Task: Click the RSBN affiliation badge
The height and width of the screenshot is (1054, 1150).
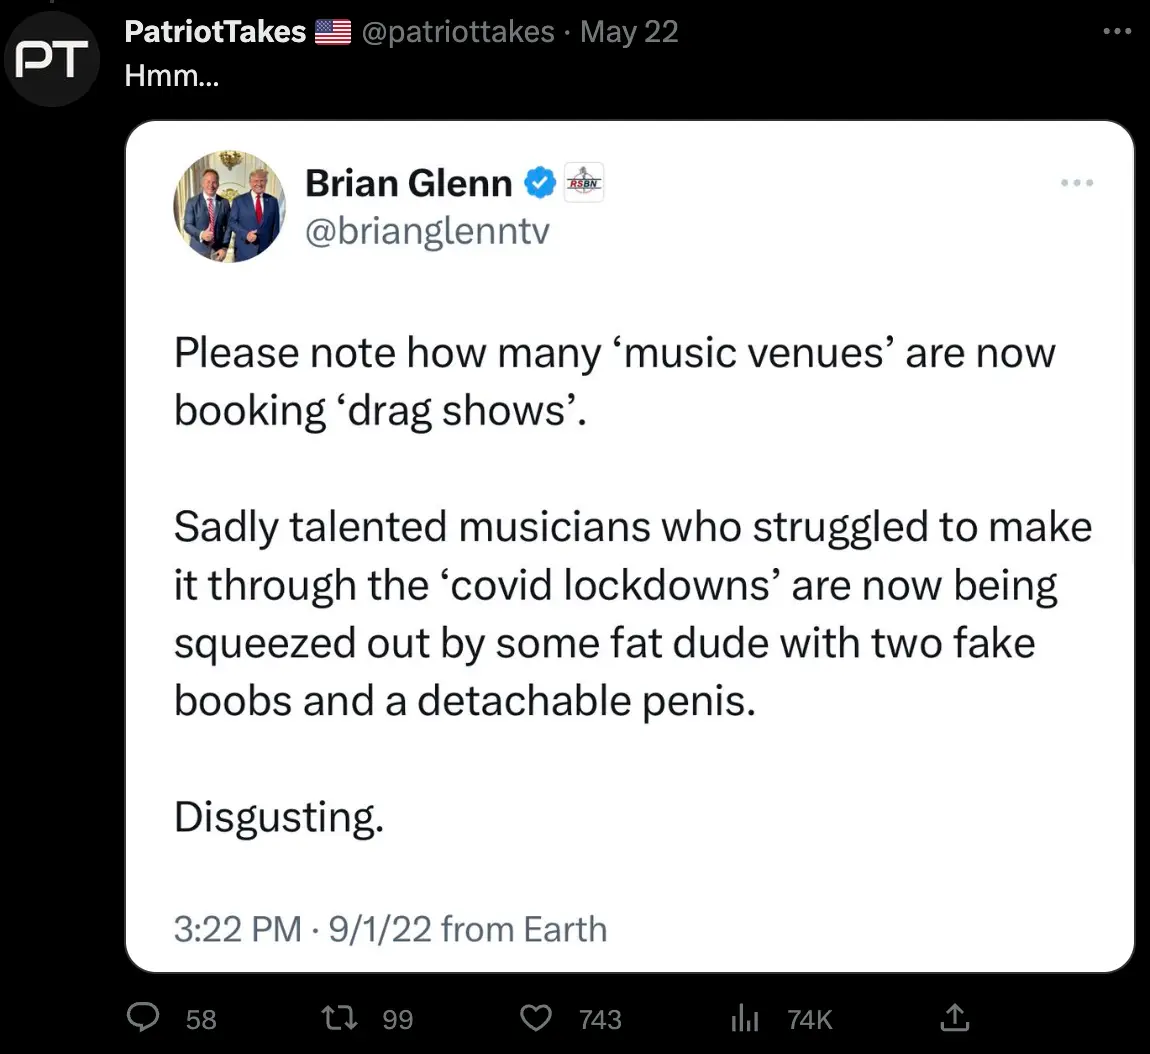Action: click(583, 184)
